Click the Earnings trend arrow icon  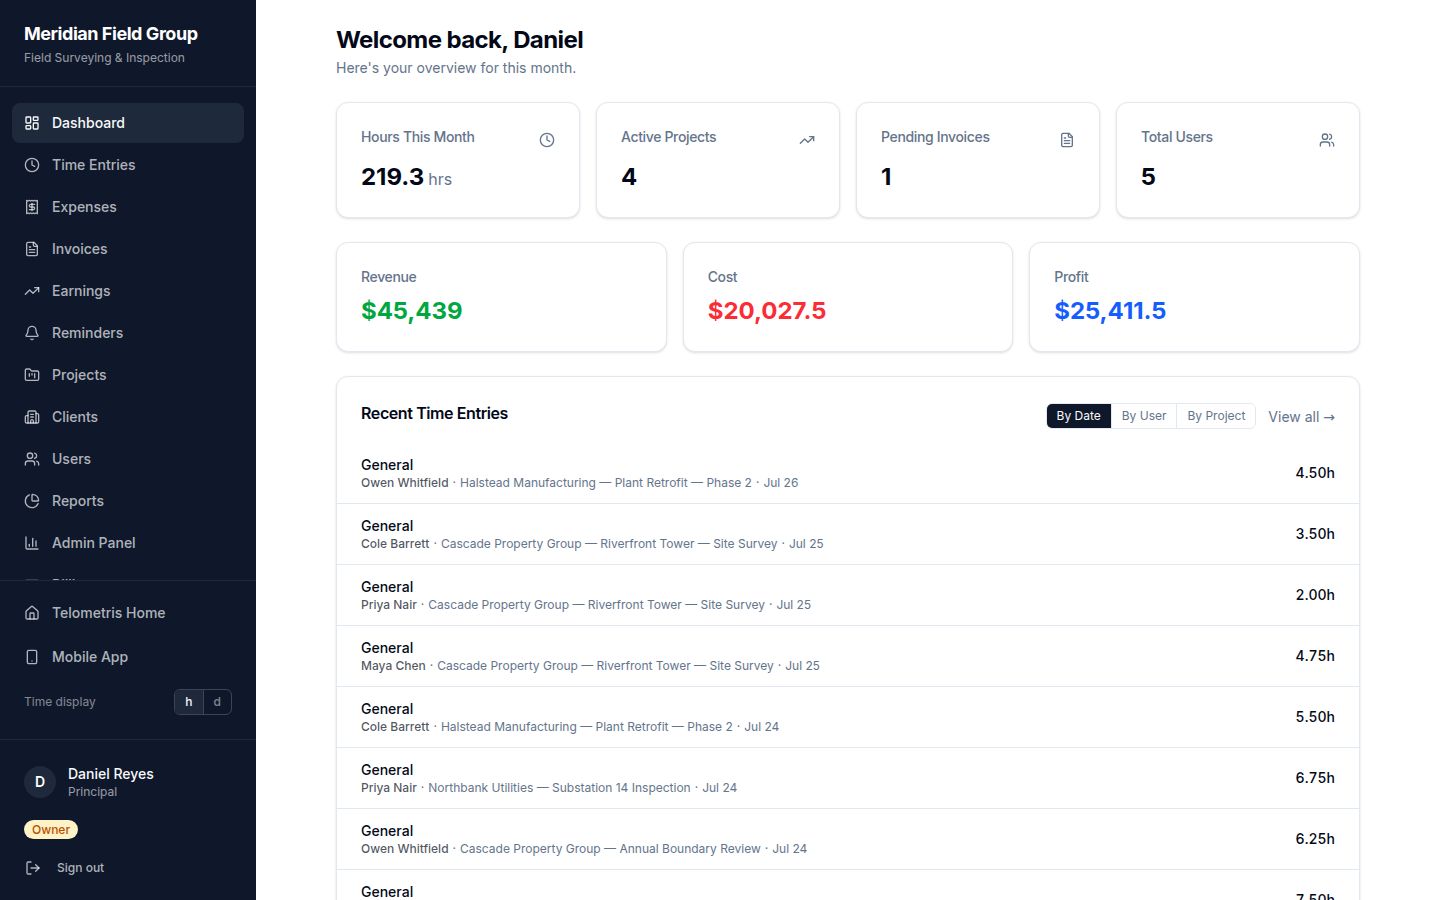point(32,291)
